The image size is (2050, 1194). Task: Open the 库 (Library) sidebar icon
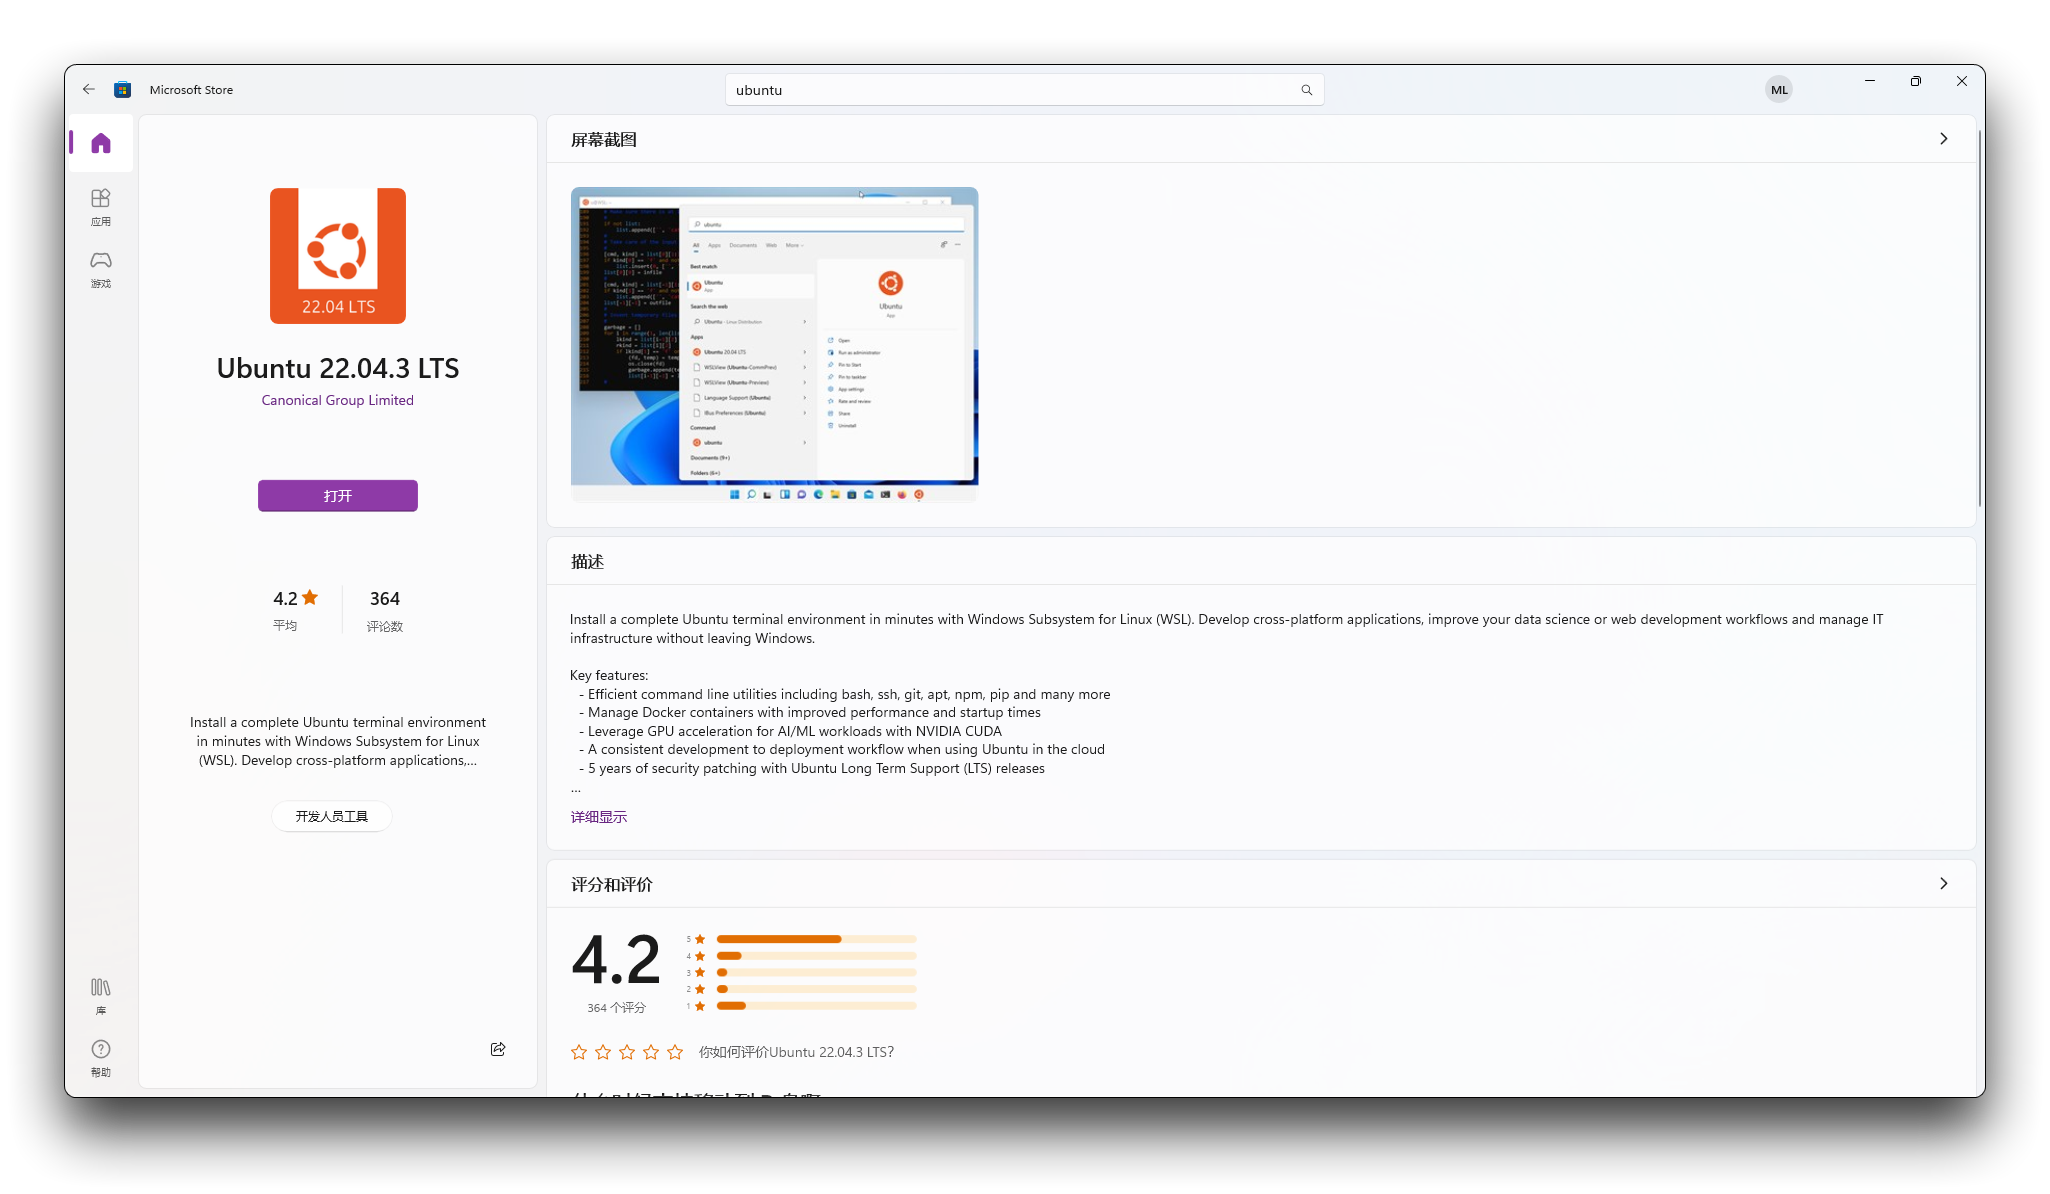click(x=101, y=996)
